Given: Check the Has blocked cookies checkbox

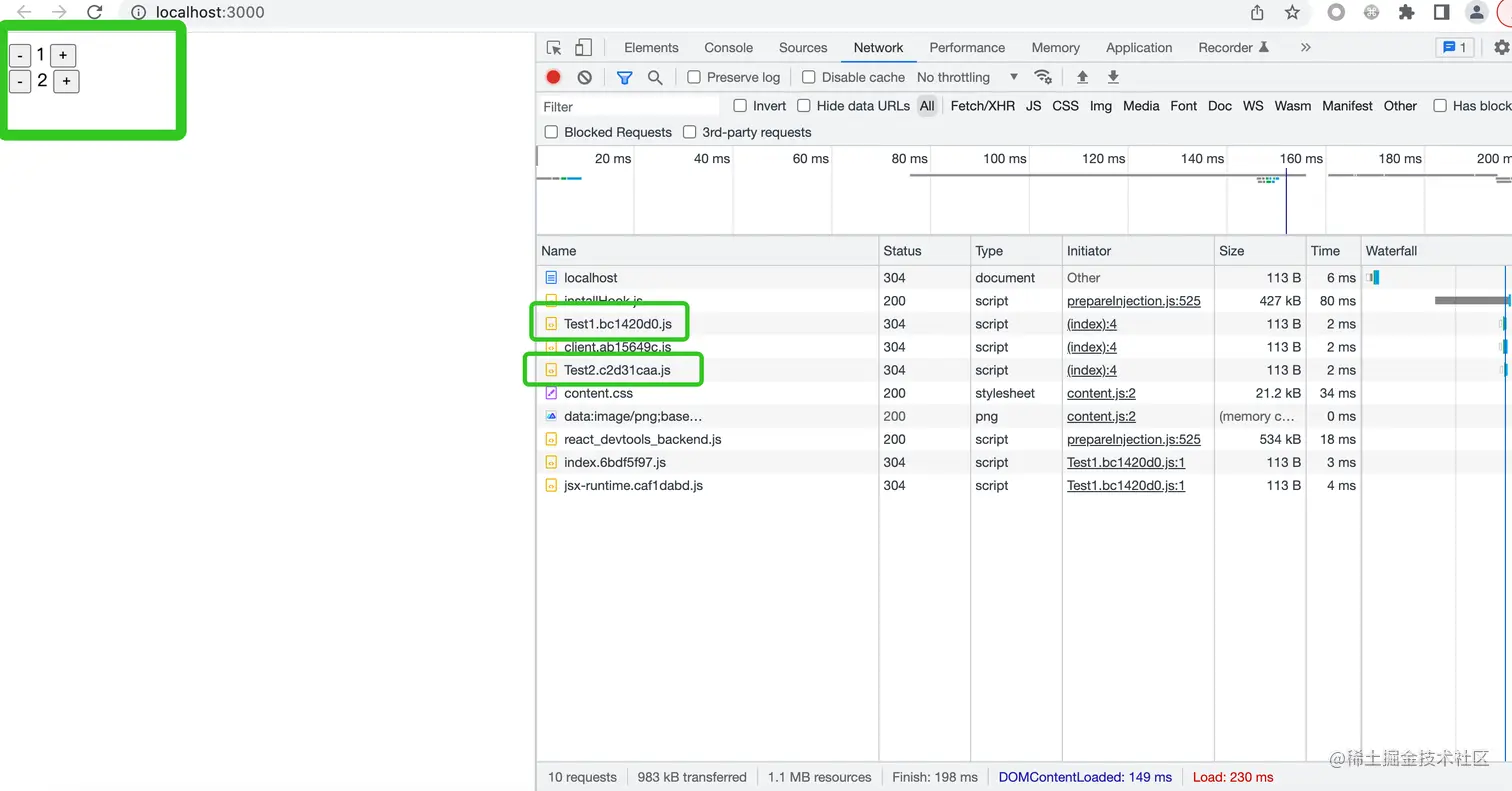Looking at the screenshot, I should [x=1440, y=106].
